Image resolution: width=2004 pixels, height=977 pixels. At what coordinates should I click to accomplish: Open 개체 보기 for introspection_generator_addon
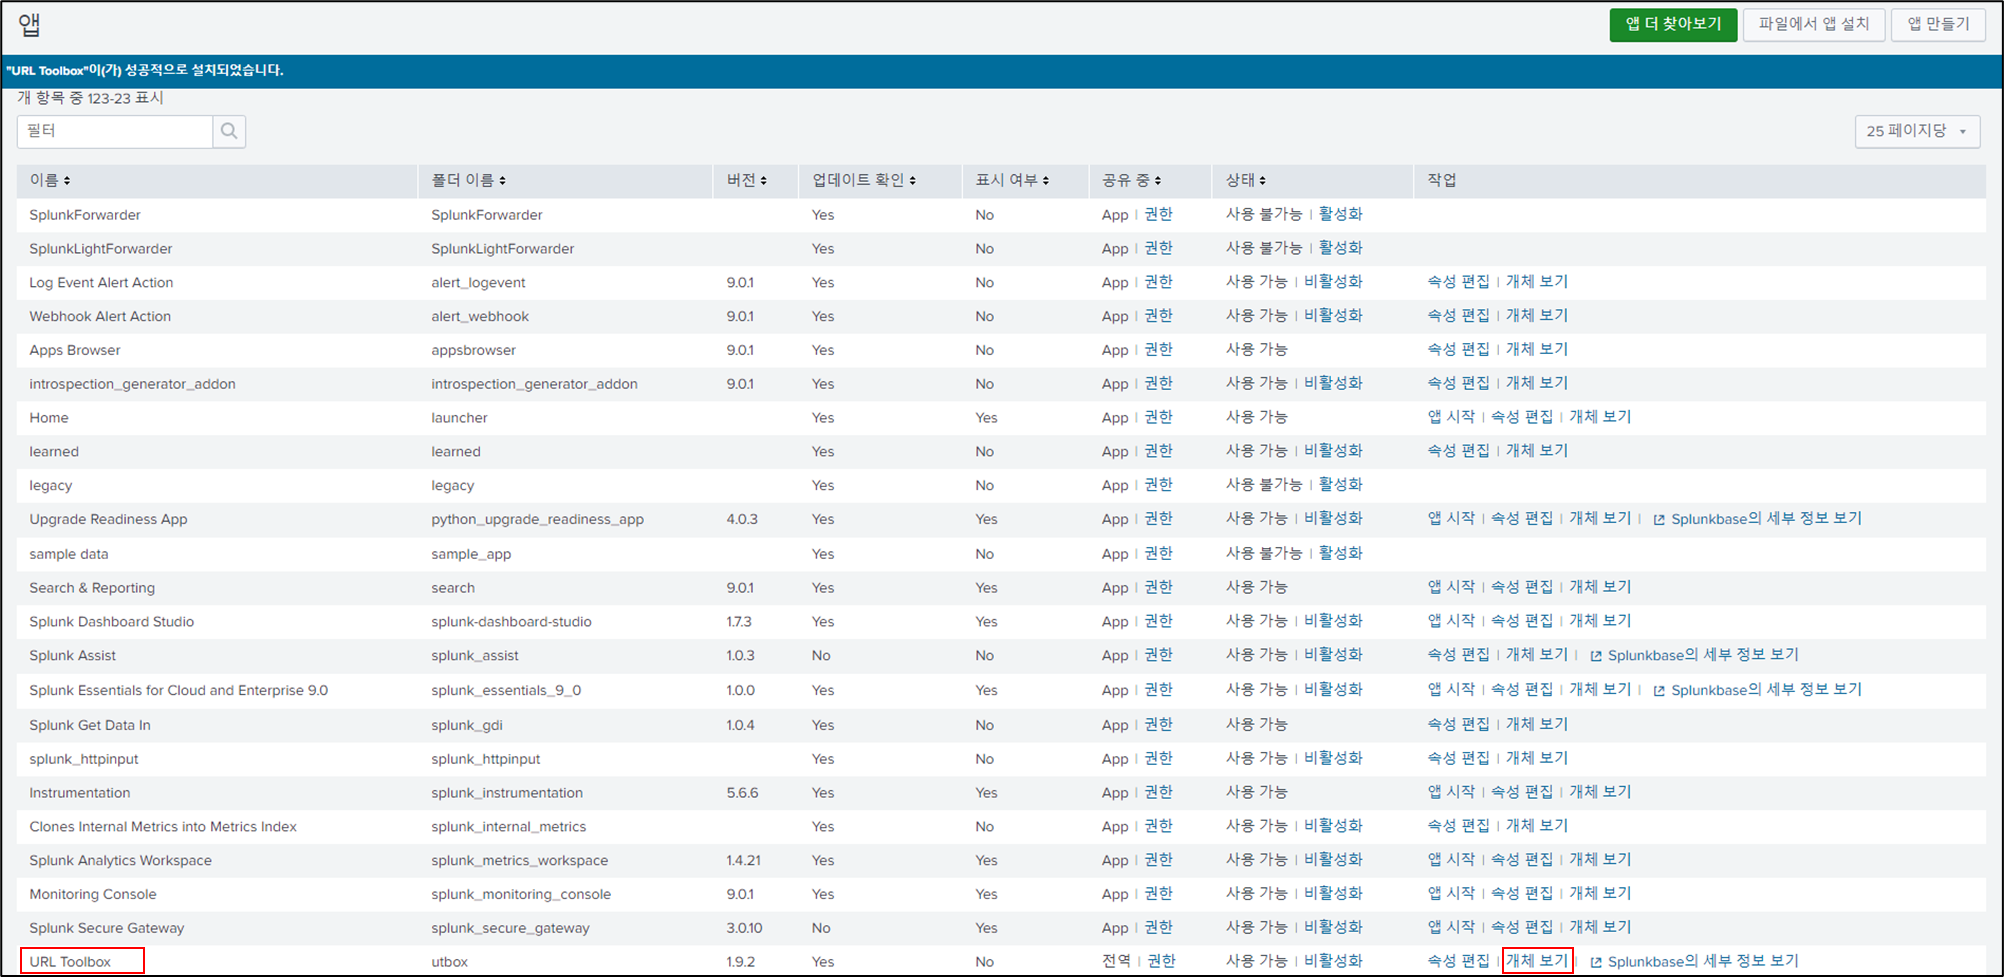pyautogui.click(x=1537, y=384)
